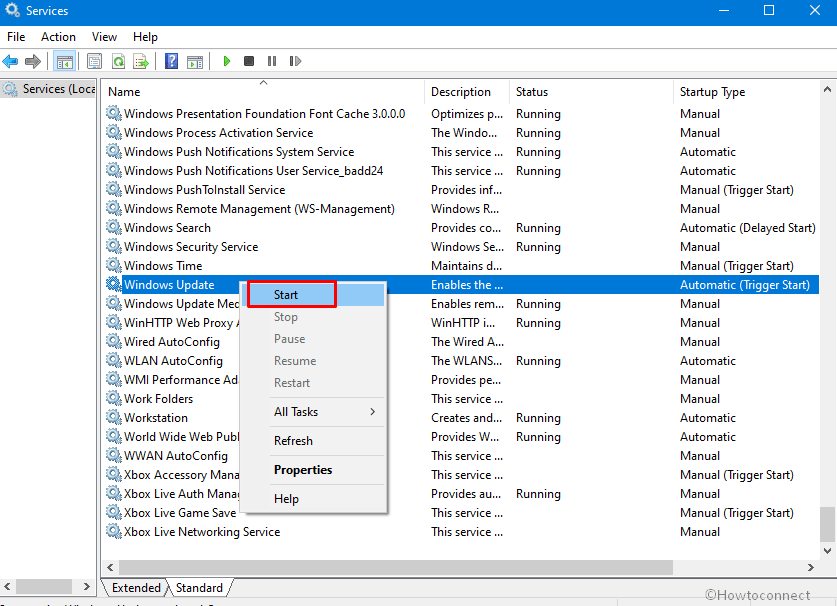Select Windows Process Activation Service row

462,132
